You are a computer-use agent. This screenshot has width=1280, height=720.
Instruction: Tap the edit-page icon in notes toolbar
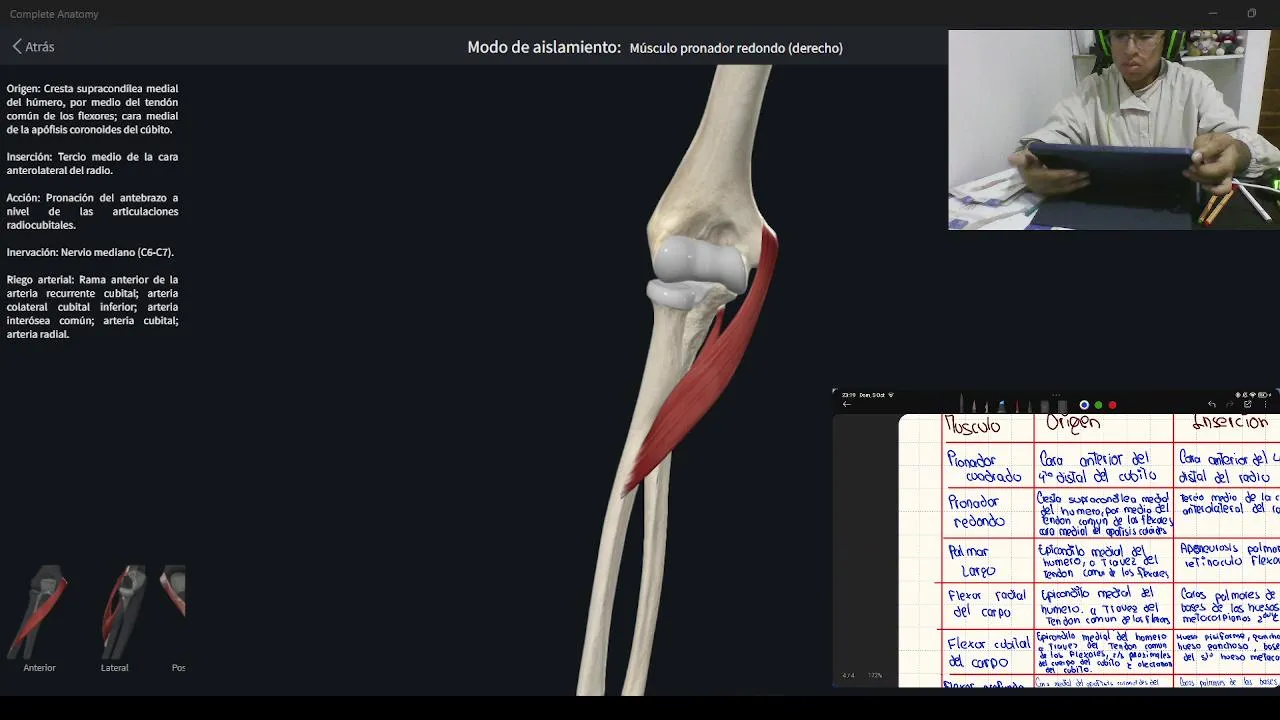tap(1248, 404)
